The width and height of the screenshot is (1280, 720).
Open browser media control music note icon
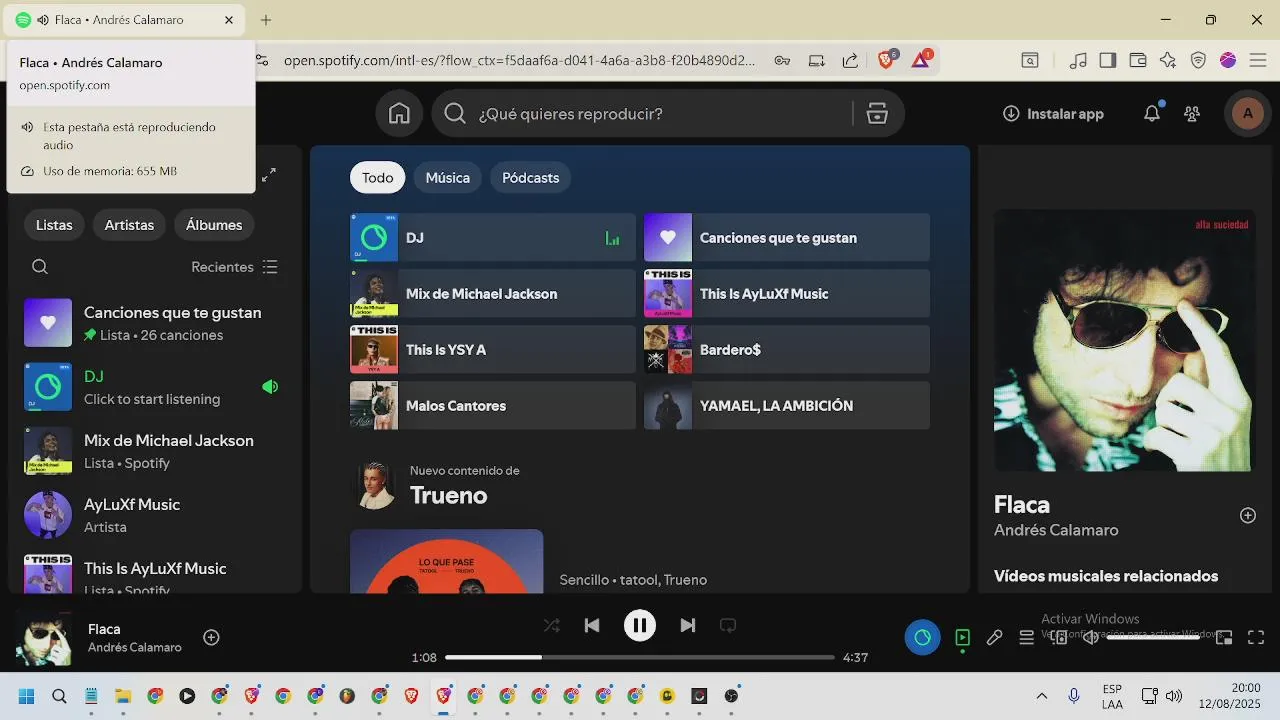(1078, 60)
